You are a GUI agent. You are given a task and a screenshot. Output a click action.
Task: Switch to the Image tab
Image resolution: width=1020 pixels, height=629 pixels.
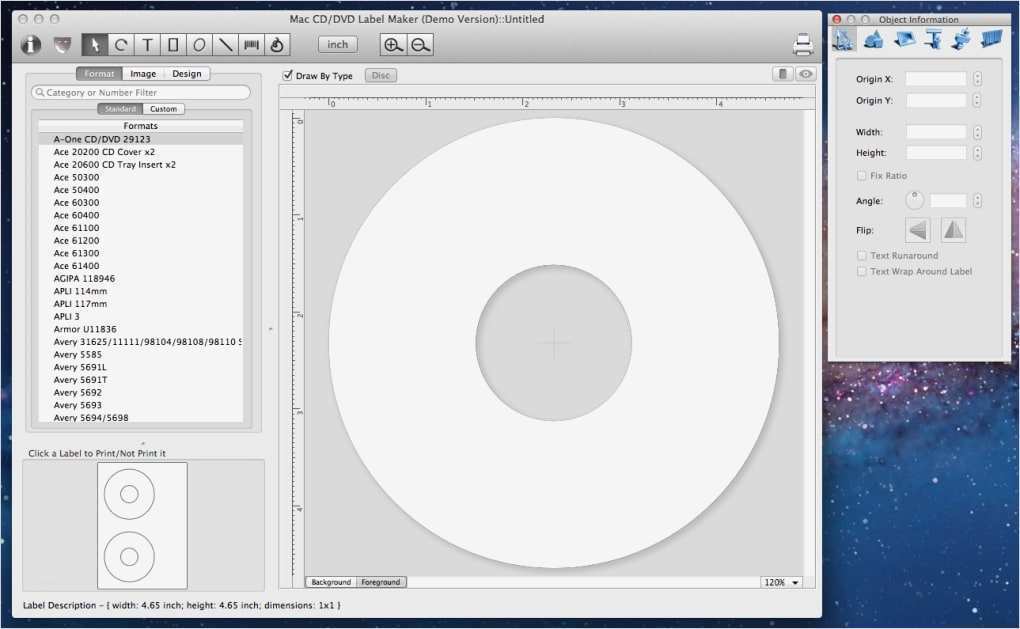143,73
